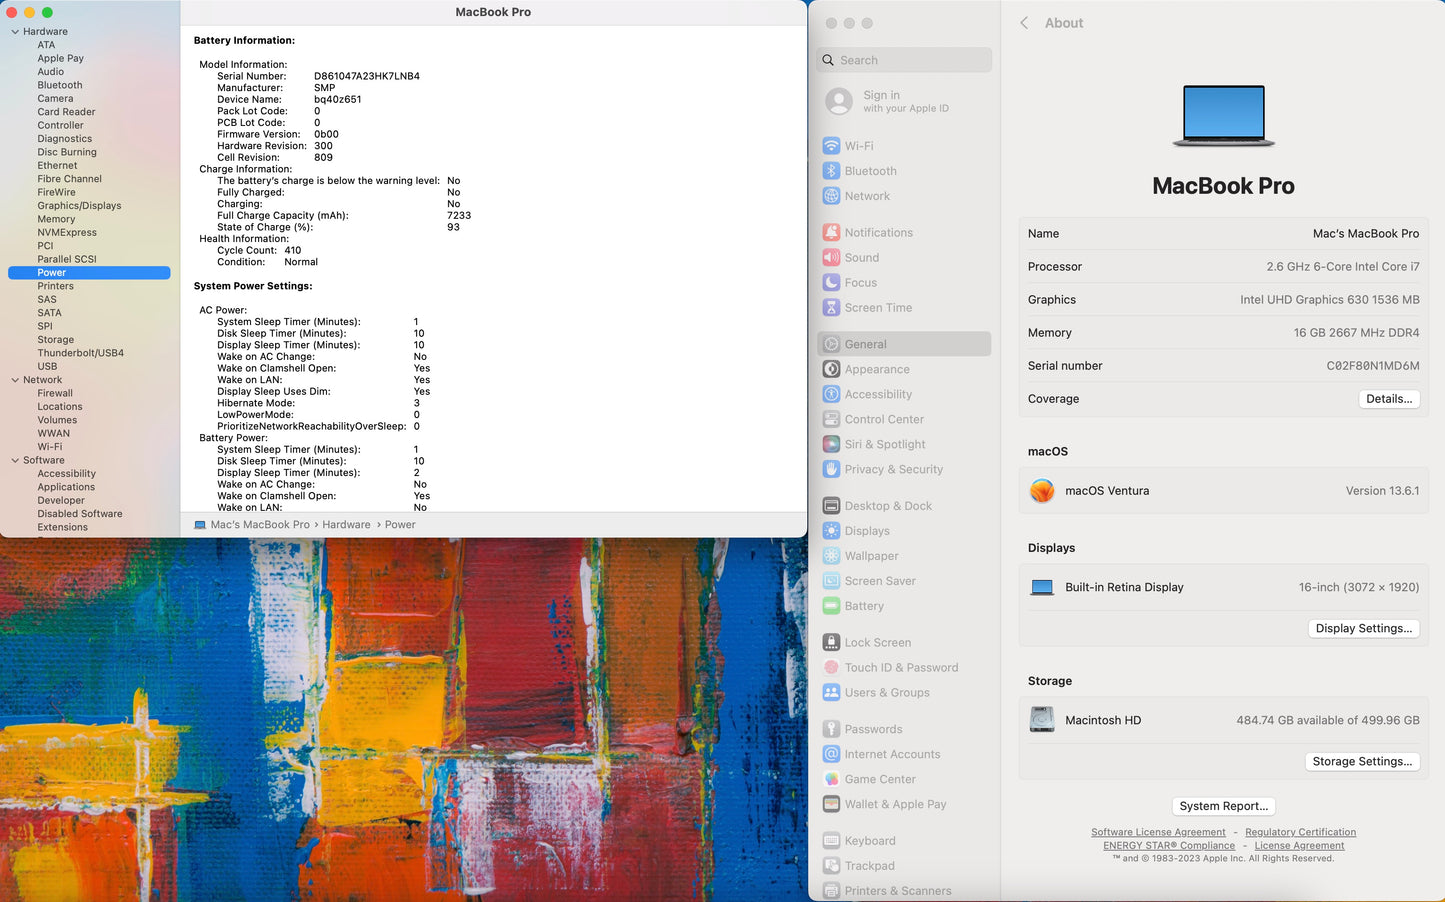The height and width of the screenshot is (902, 1445).
Task: Select the Game Center icon
Action: click(x=831, y=779)
